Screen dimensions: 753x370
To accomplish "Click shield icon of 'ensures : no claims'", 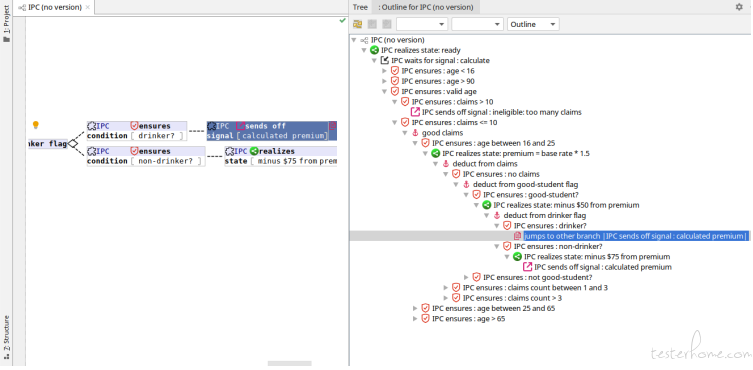I will pos(456,174).
